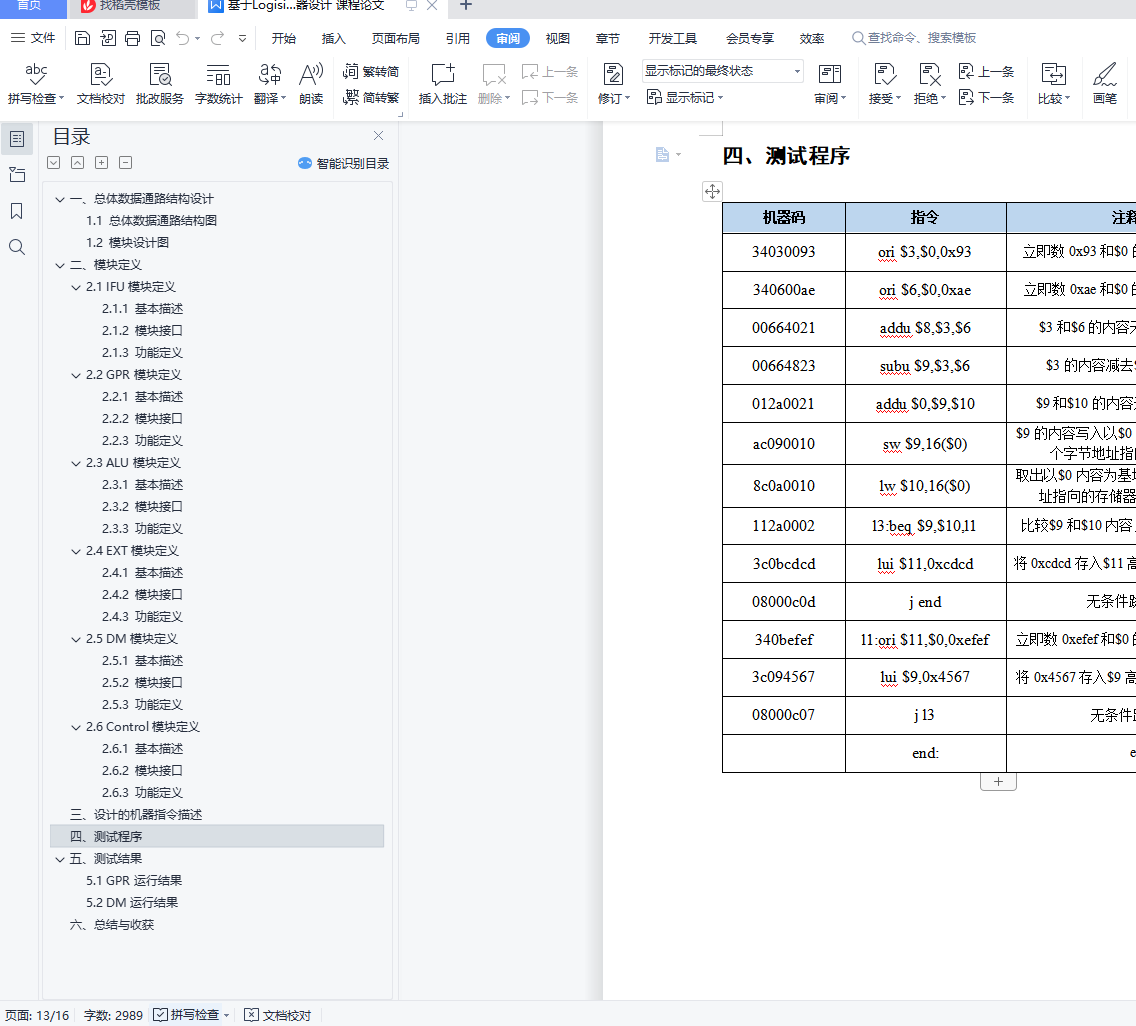Viewport: 1136px width, 1026px height.
Task: Convert traditional to simplified (繁转简)
Action: point(371,71)
